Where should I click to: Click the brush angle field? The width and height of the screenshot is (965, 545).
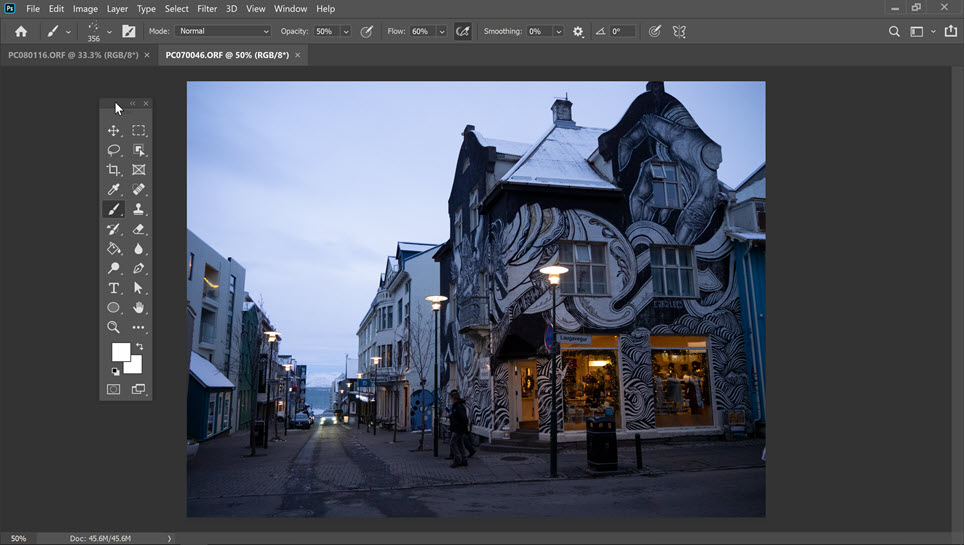click(622, 31)
